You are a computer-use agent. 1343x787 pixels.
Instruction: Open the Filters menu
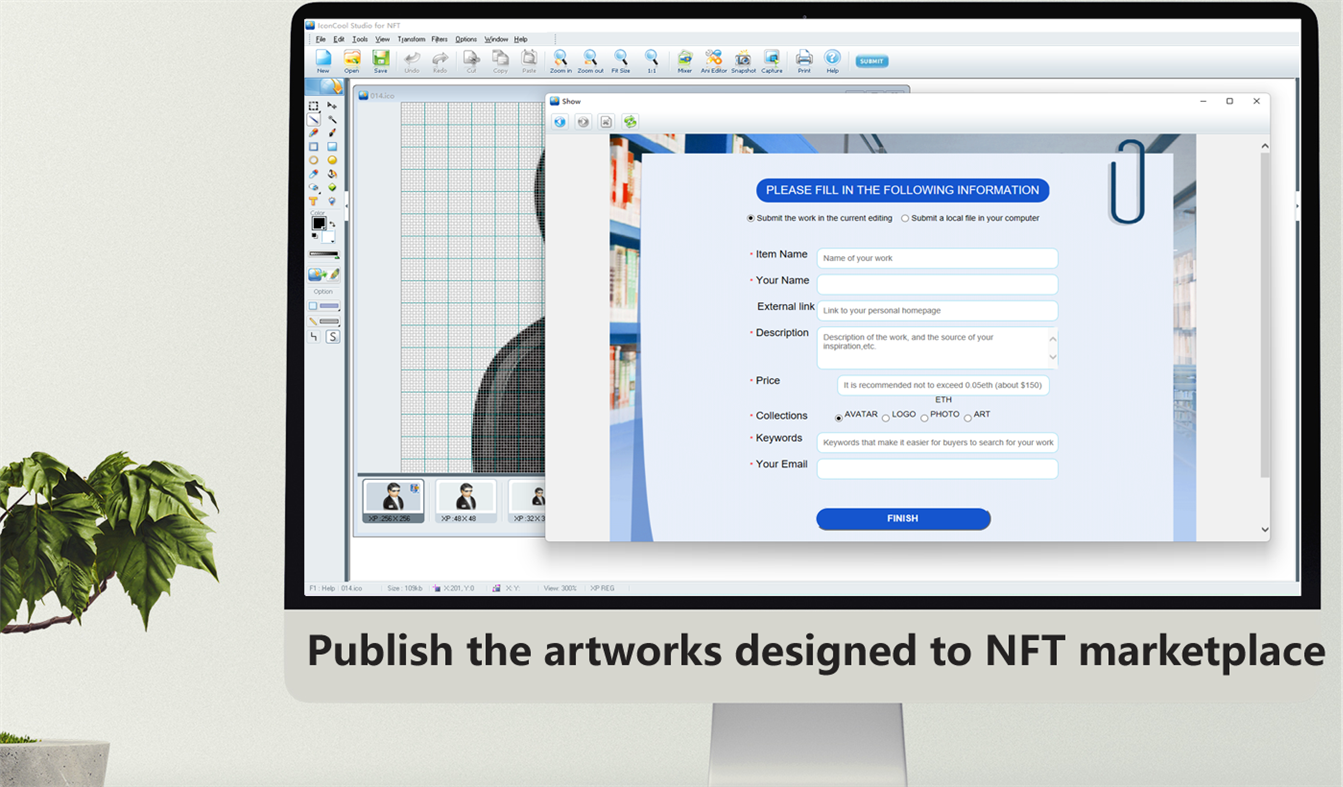tap(439, 39)
